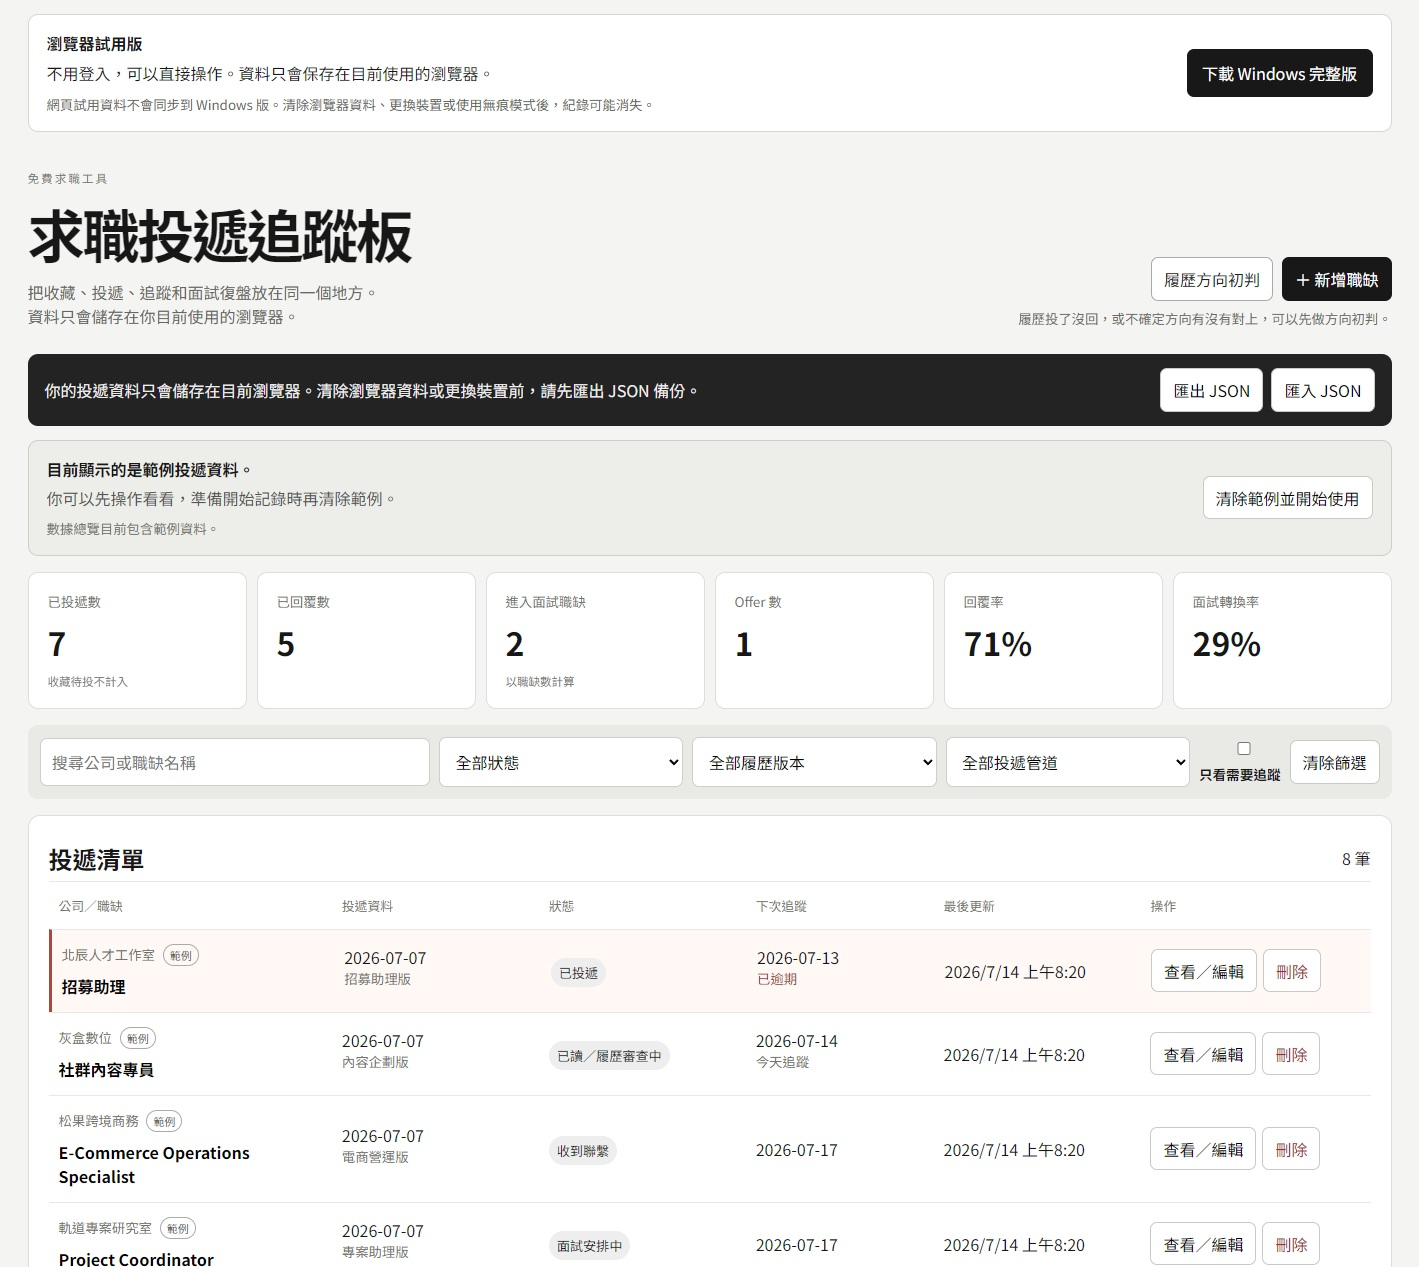
Task: Click the 收到聯繫 status badge
Action: click(x=583, y=1151)
